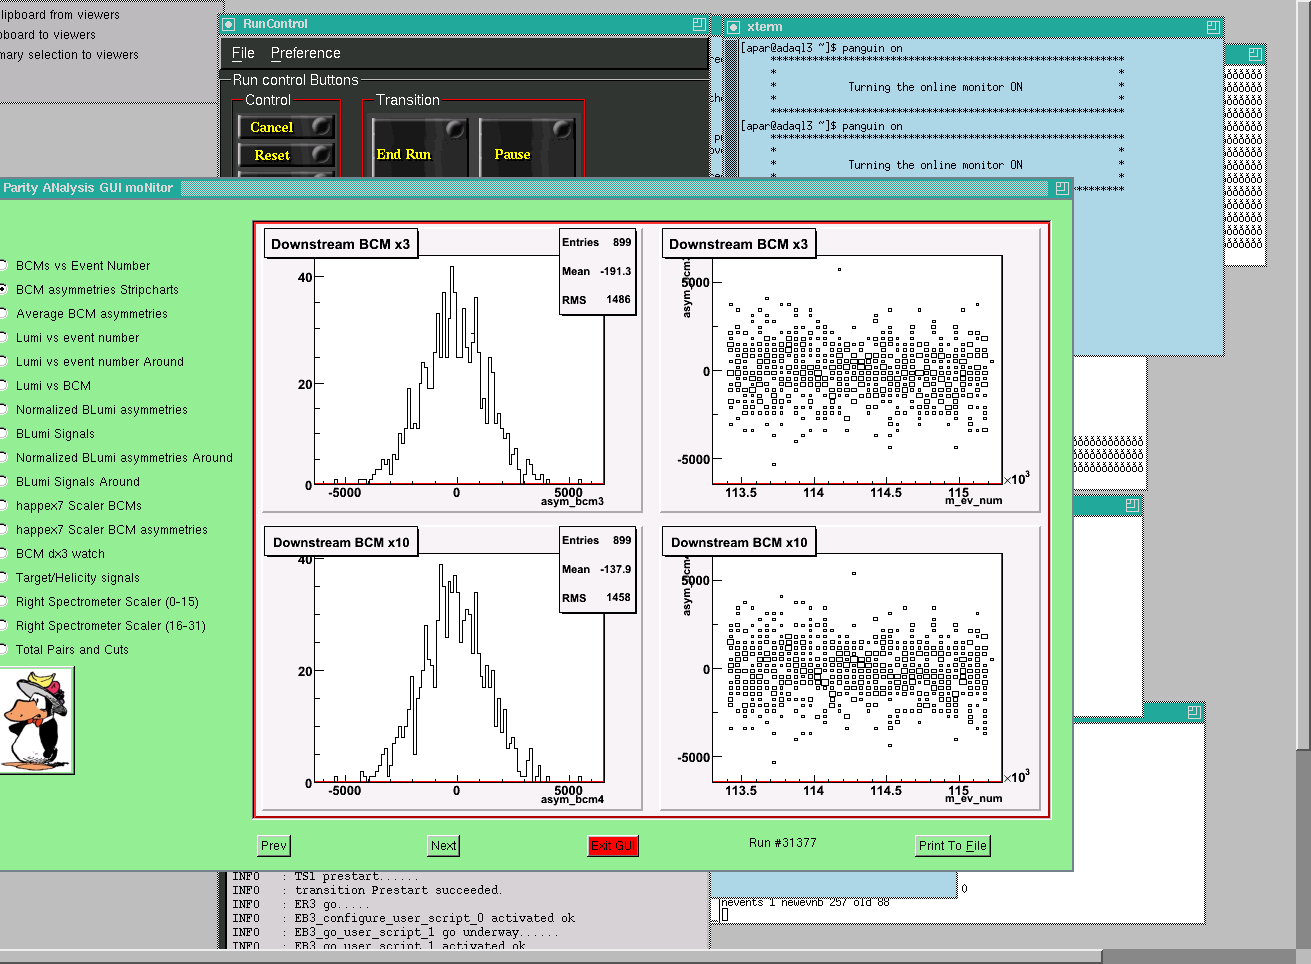Click stats box of BCM x3 histogram
Viewport: 1311px width, 964px height.
pos(597,271)
